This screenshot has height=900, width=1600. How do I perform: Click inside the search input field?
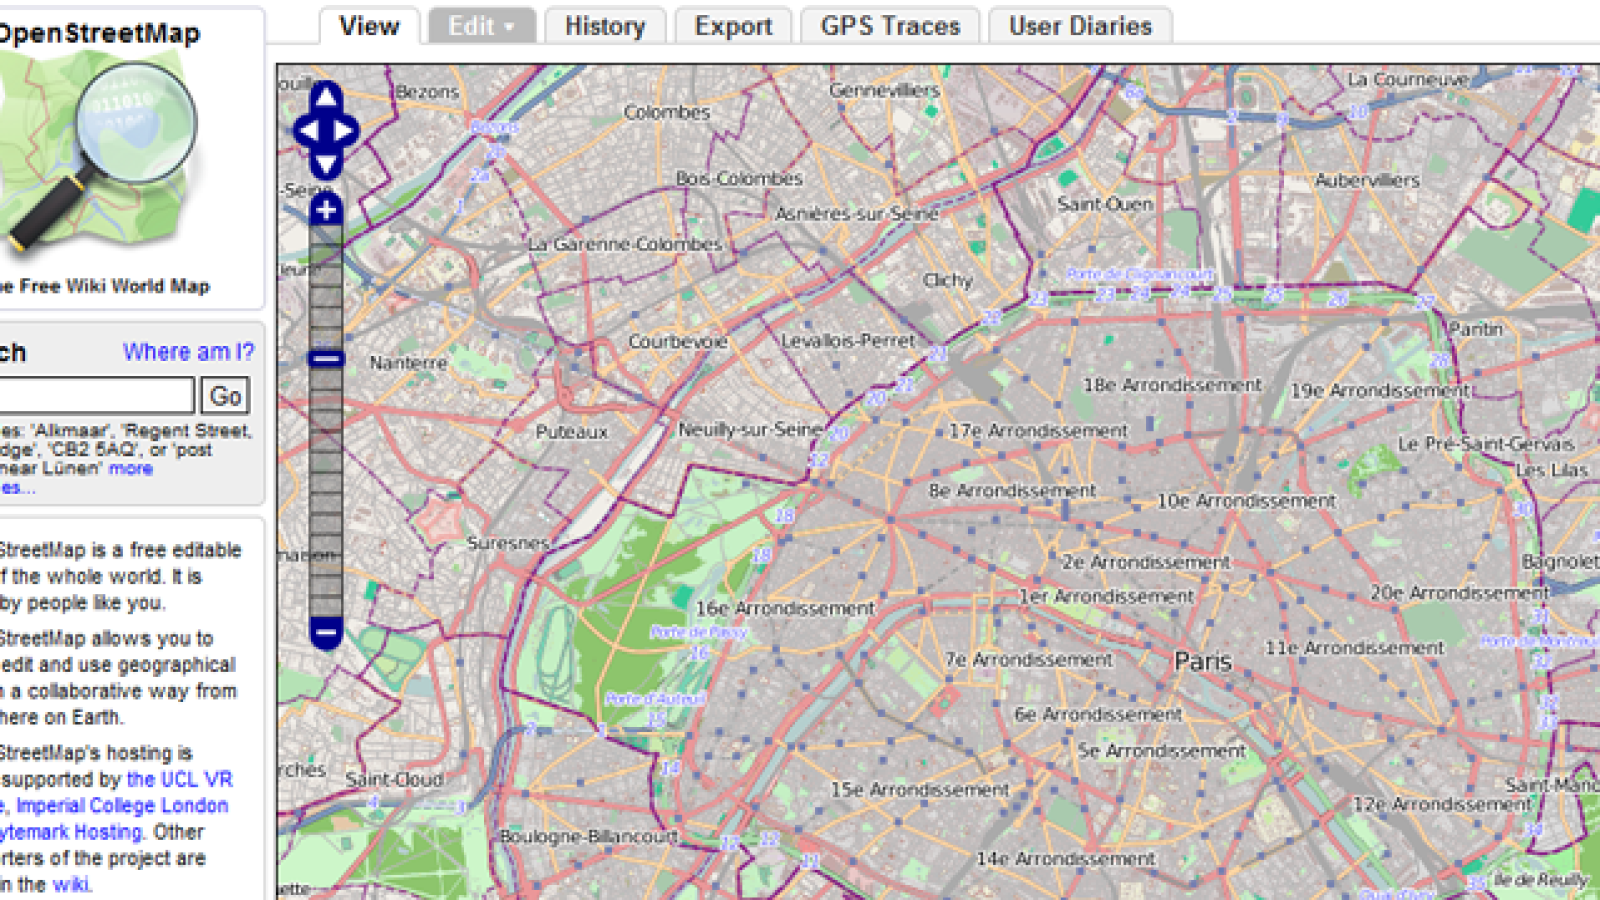tap(95, 394)
